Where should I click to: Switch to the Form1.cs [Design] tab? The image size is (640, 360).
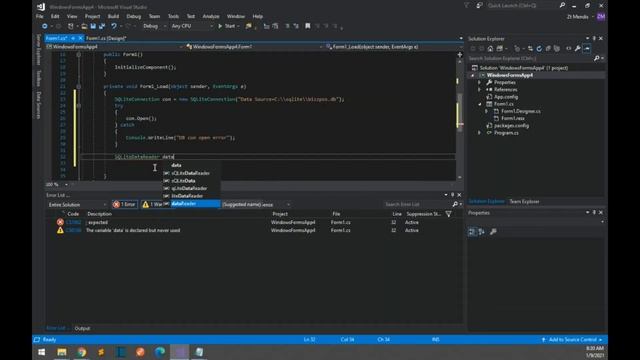click(x=106, y=38)
